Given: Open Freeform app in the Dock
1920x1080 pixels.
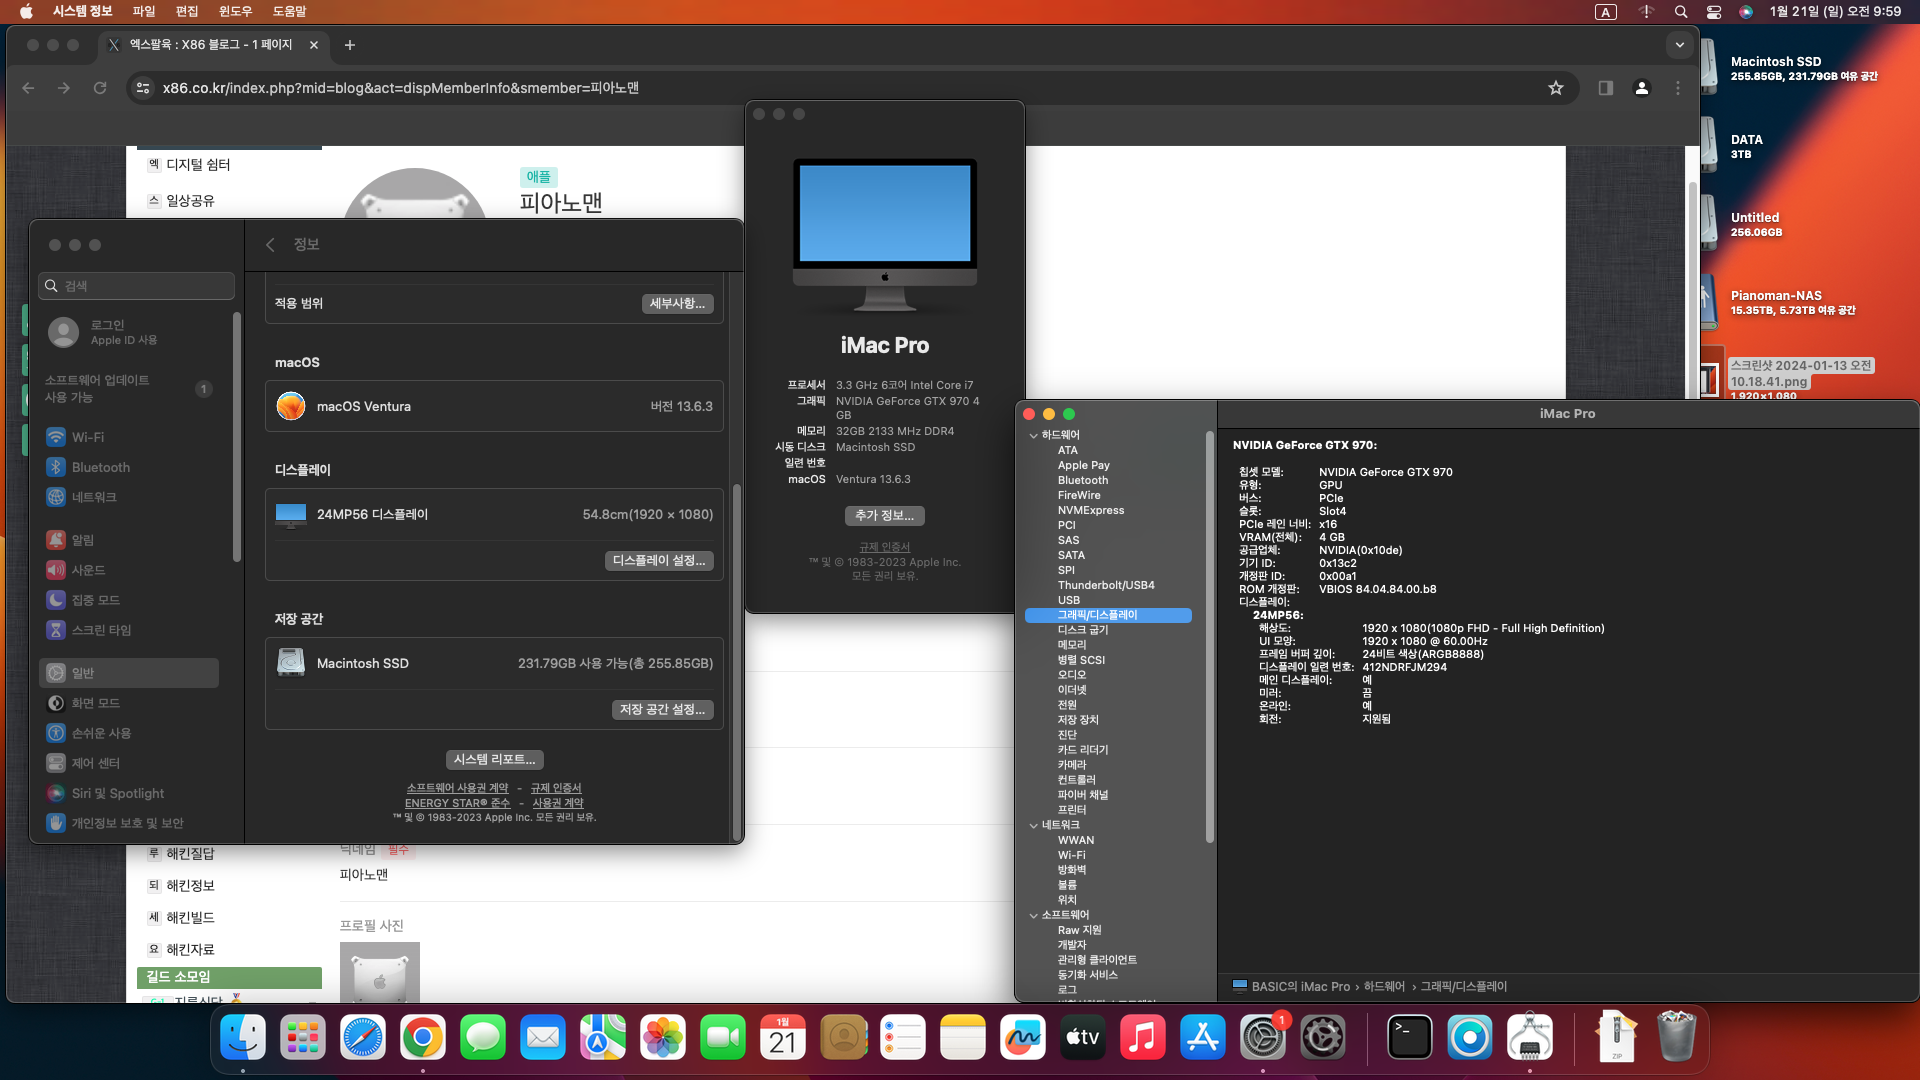Looking at the screenshot, I should pyautogui.click(x=1023, y=1038).
